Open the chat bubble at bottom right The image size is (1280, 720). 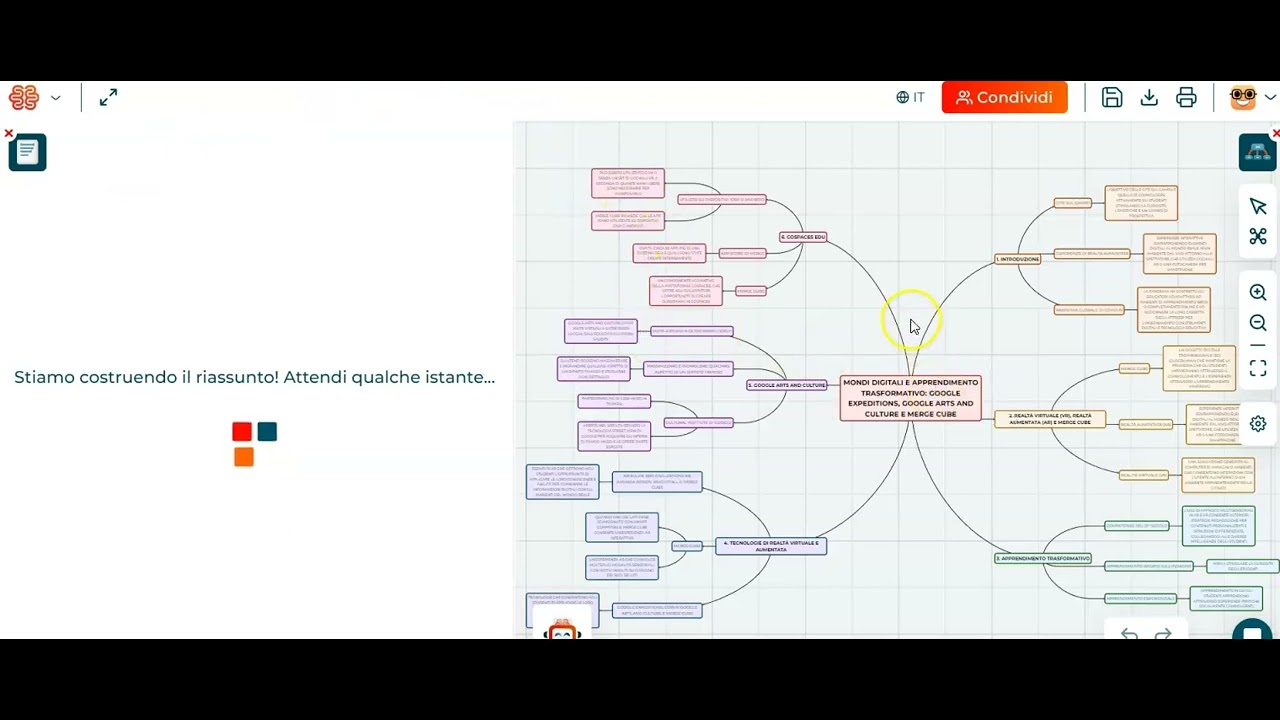point(1252,632)
